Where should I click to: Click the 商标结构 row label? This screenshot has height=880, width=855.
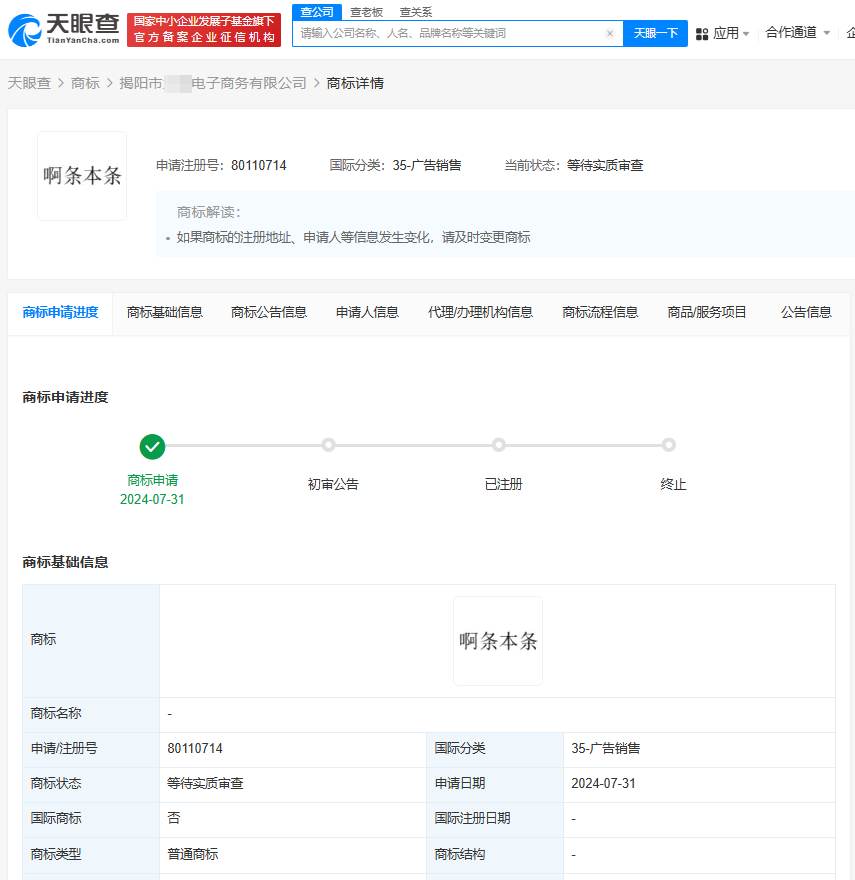[460, 854]
